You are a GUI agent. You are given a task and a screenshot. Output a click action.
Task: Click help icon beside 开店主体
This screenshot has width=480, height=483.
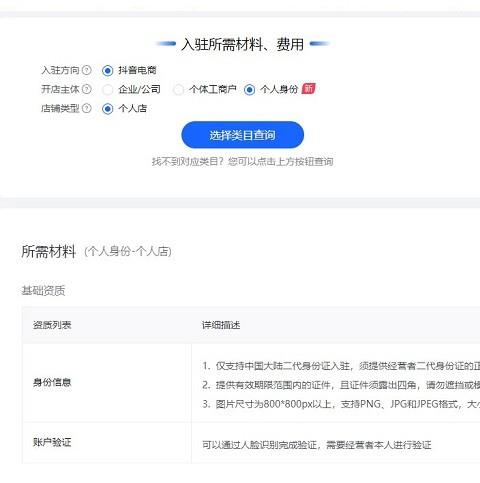click(87, 89)
